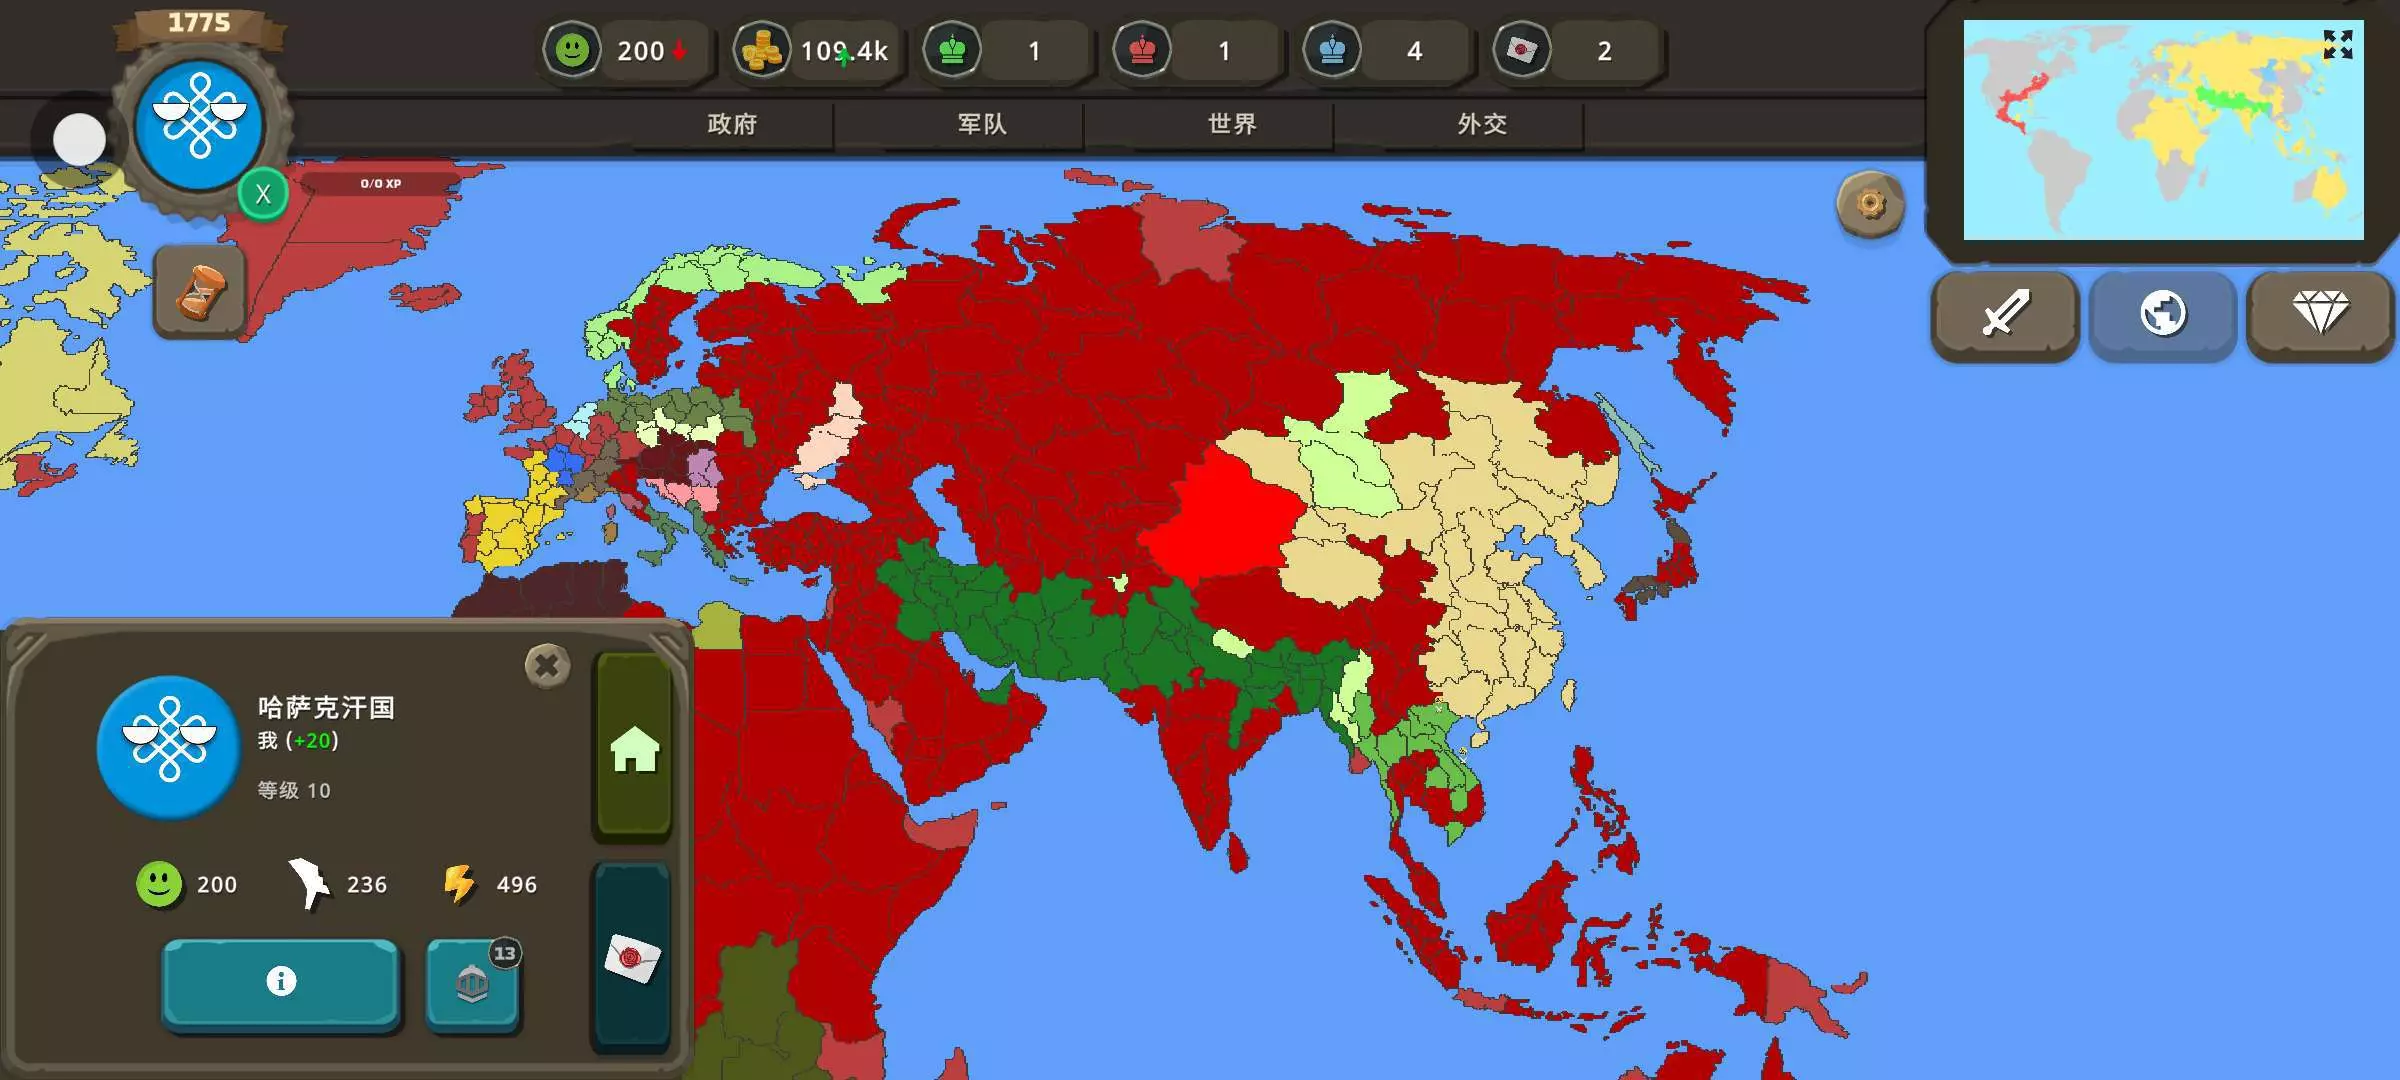Screen dimensions: 2400x1080
Task: Open the 政府 menu tab
Action: coord(732,124)
